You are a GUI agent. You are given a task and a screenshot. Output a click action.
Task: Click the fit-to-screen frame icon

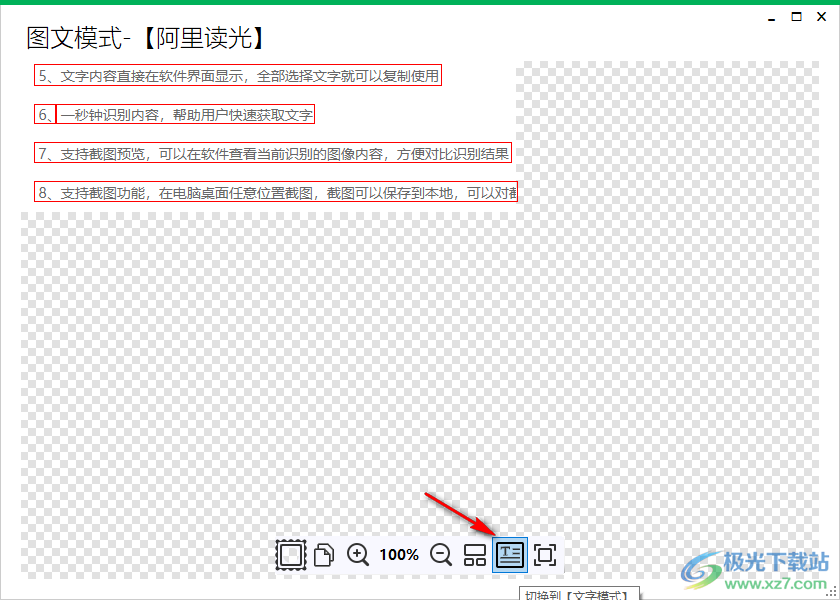click(545, 554)
